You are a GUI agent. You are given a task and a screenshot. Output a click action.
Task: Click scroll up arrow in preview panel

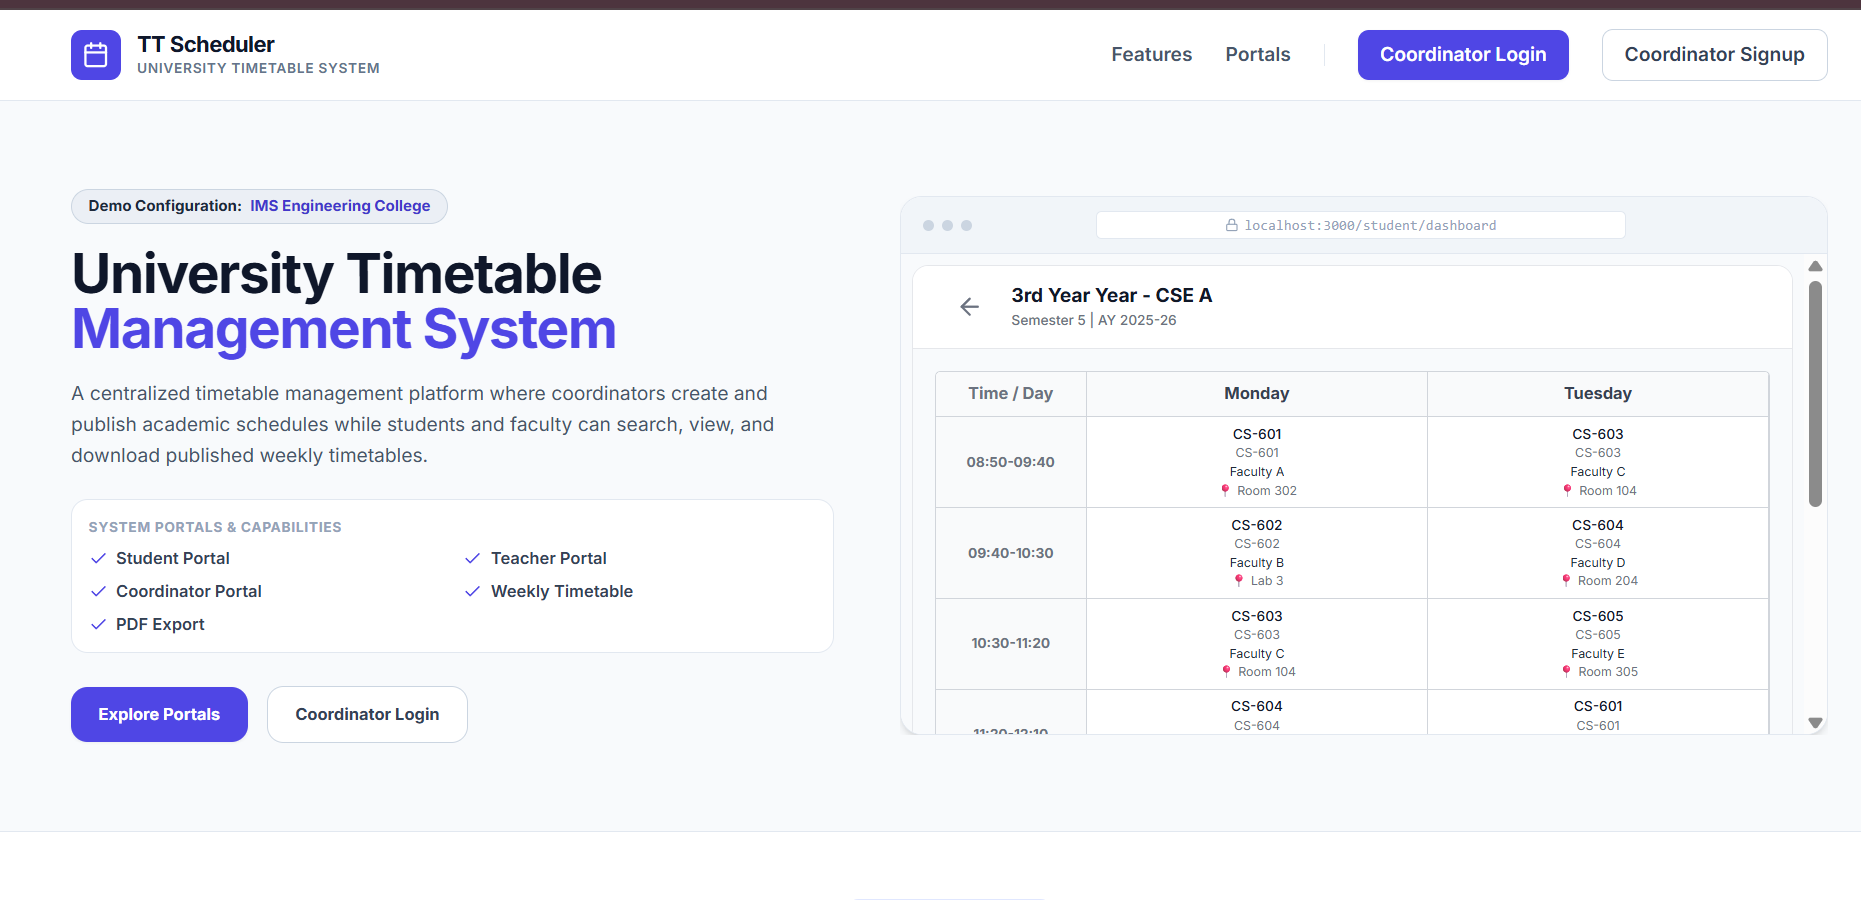coord(1815,266)
